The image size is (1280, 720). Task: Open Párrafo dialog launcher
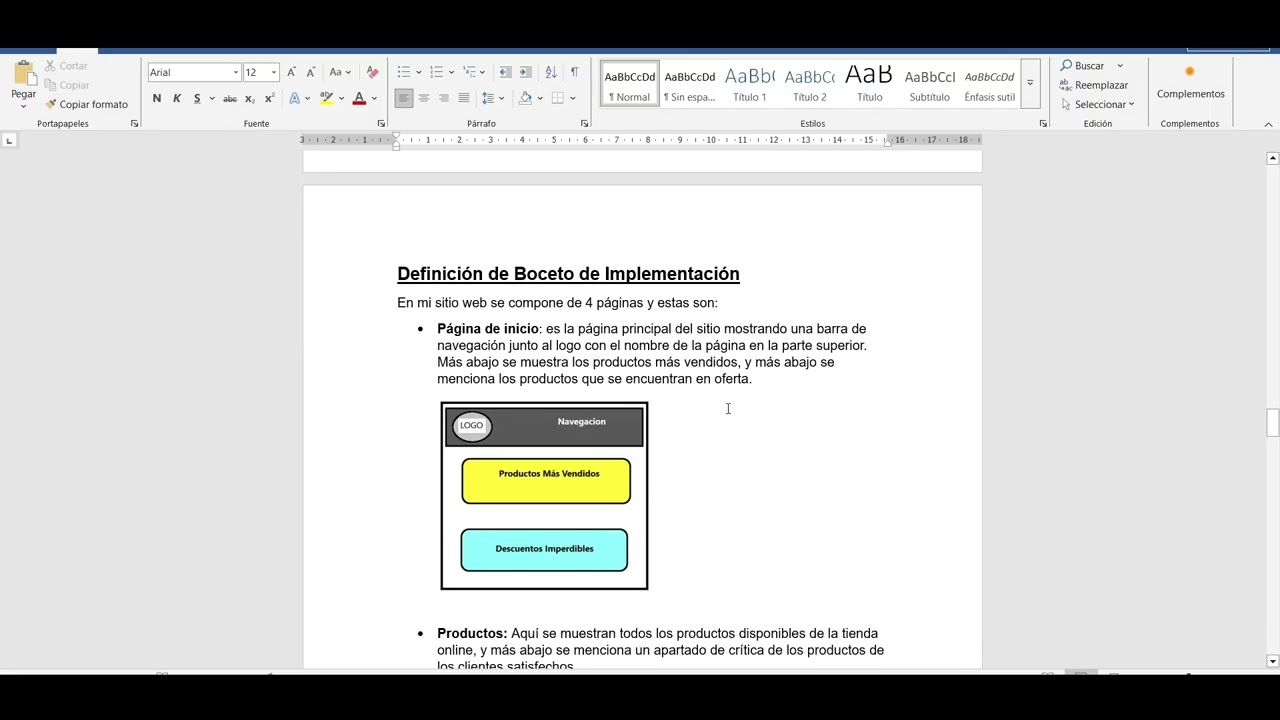[x=585, y=124]
